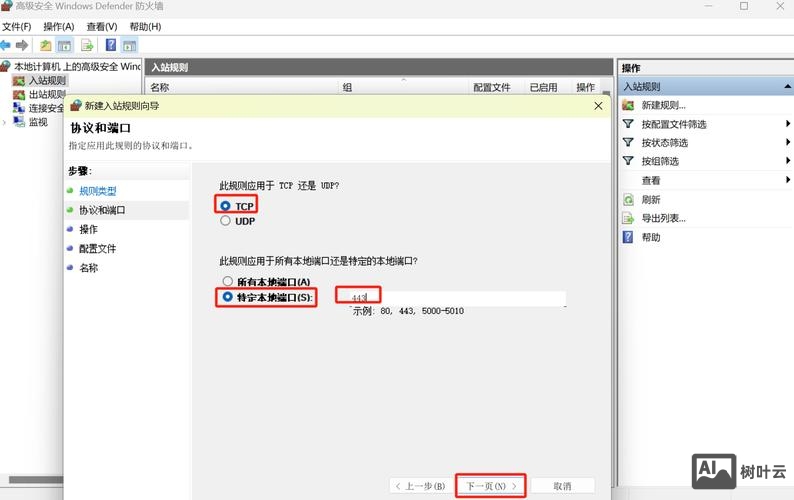Expand 查看 submenu arrow in actions pane
794x500 pixels.
[x=788, y=180]
